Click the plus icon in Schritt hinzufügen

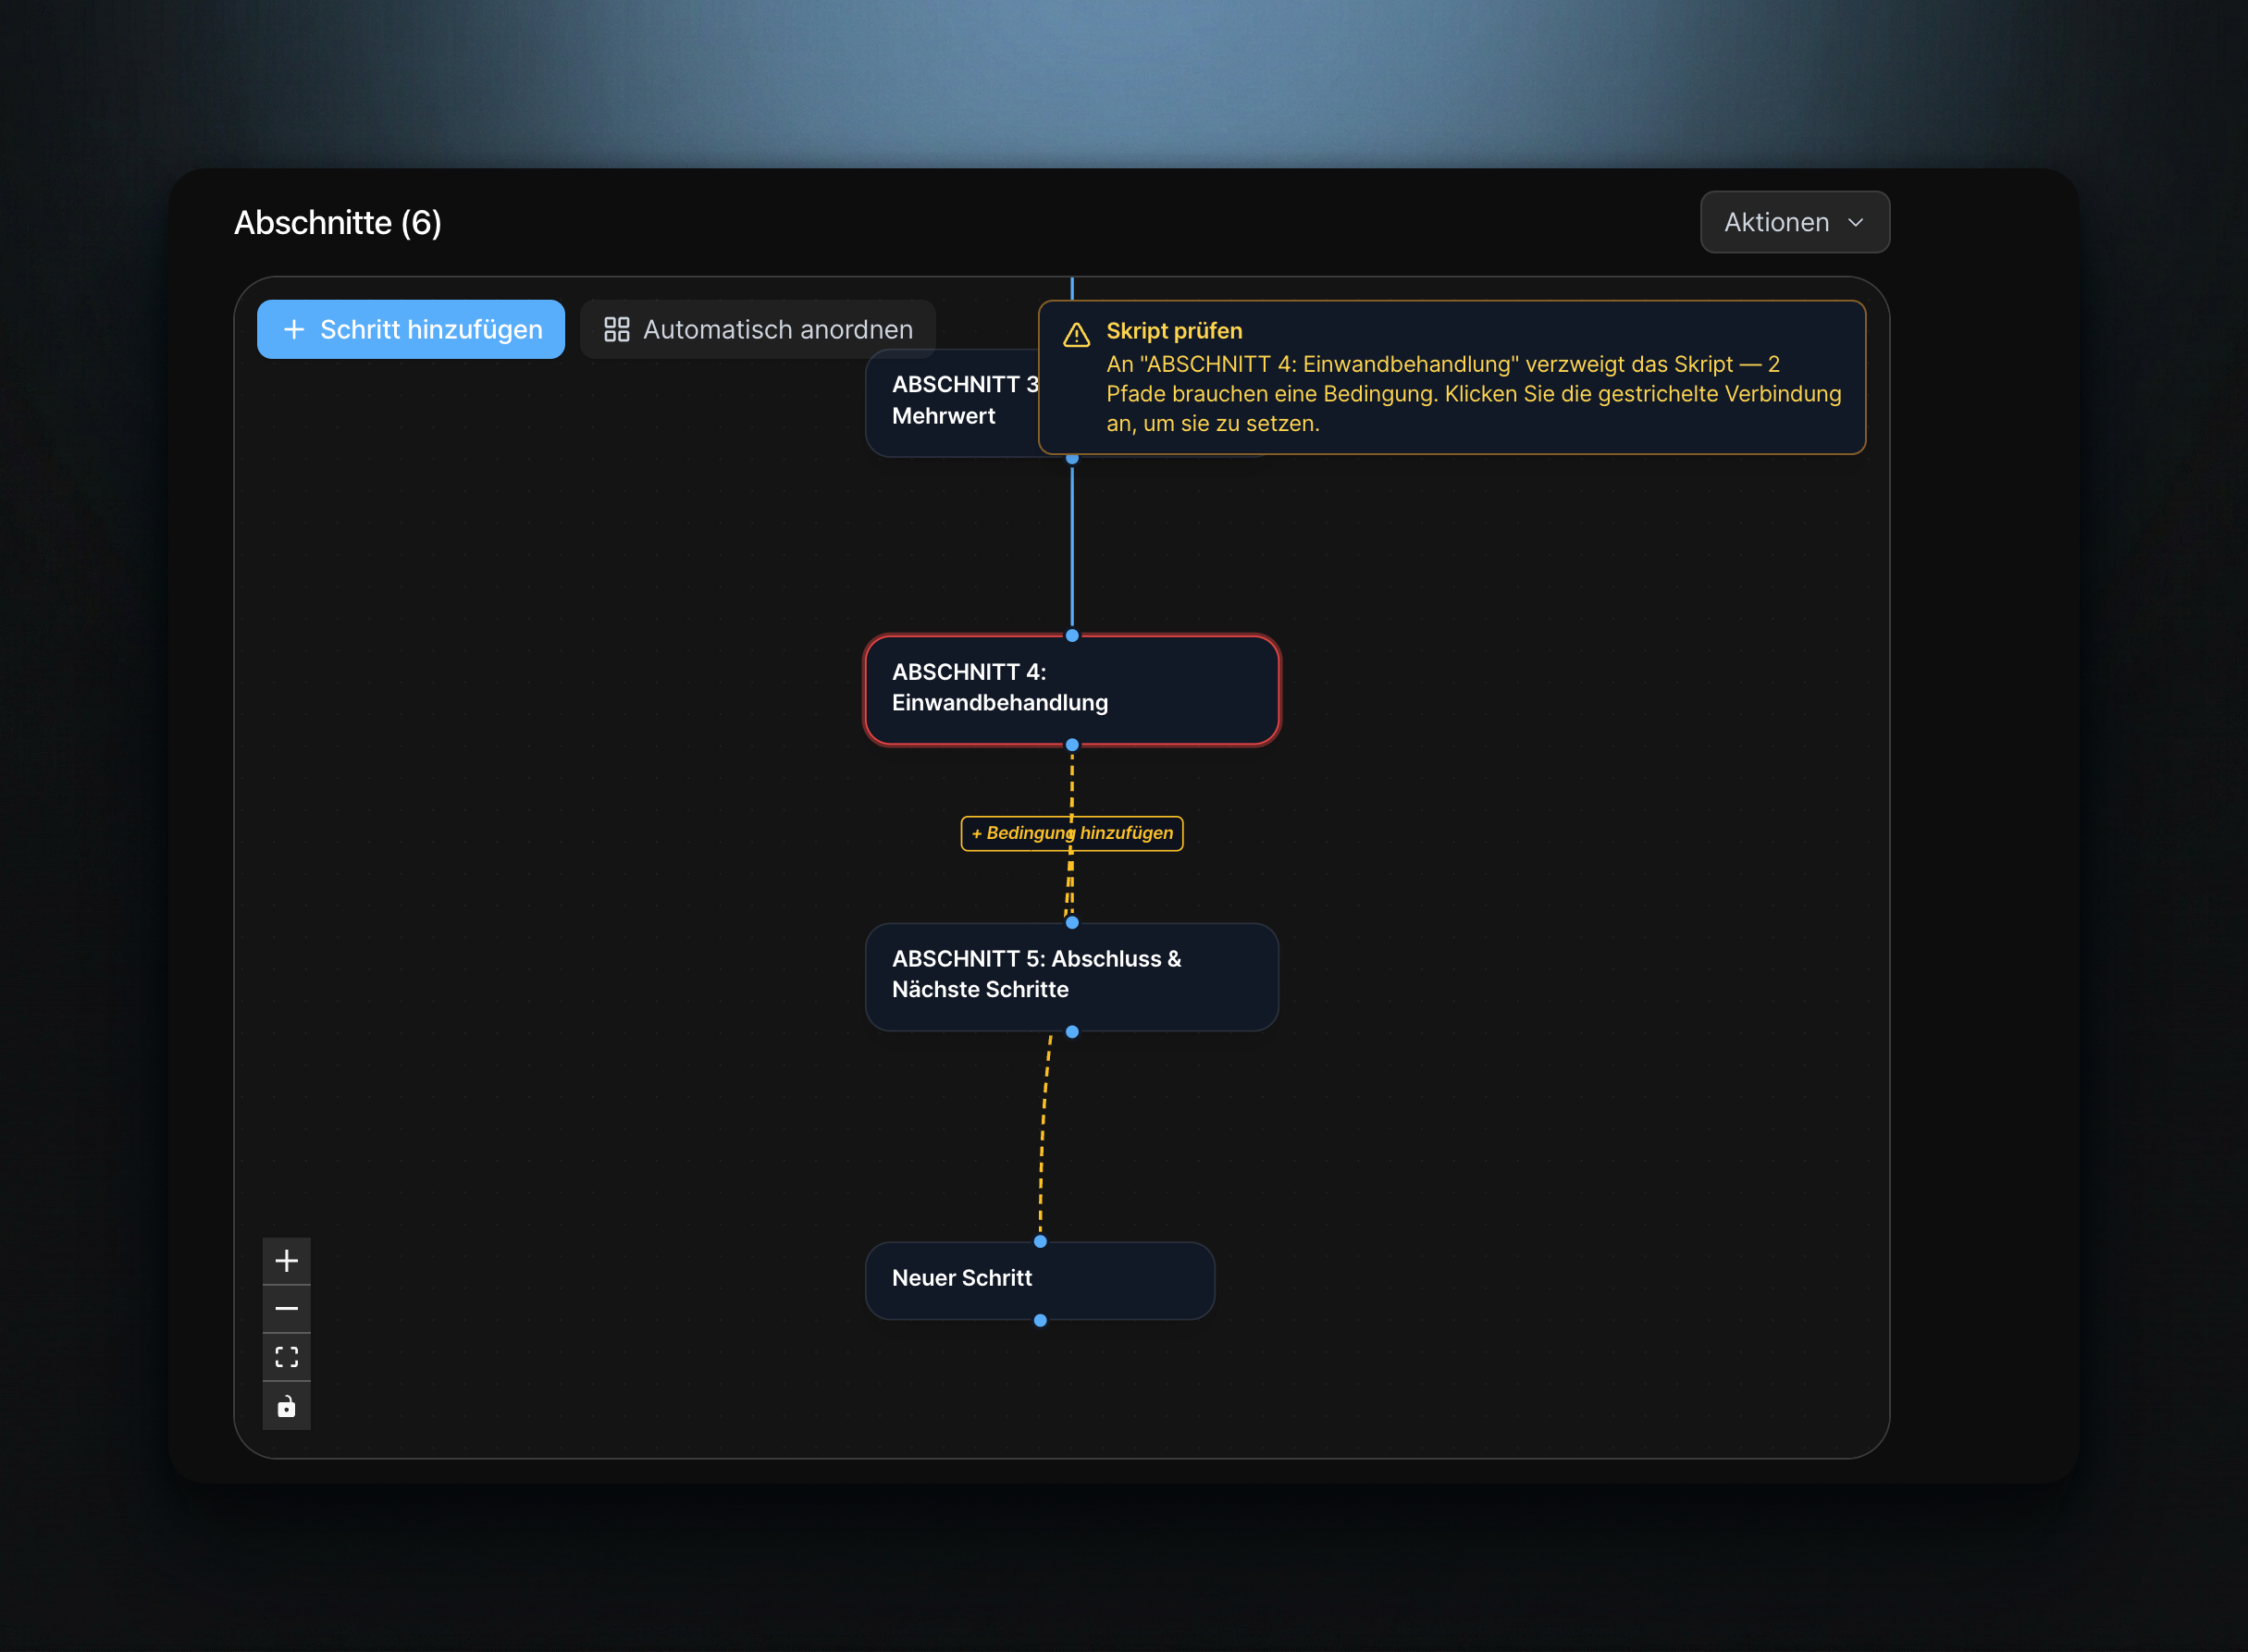pyautogui.click(x=294, y=329)
